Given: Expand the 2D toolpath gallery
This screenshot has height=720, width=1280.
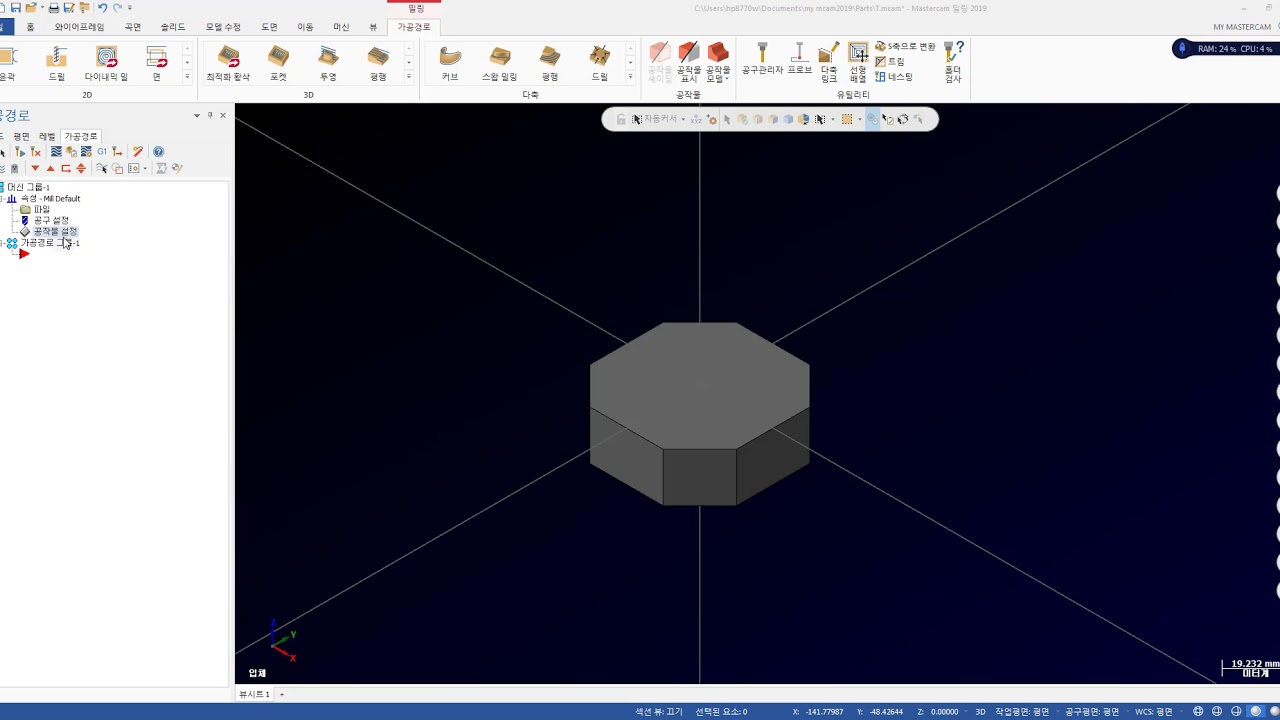Looking at the screenshot, I should tap(187, 77).
